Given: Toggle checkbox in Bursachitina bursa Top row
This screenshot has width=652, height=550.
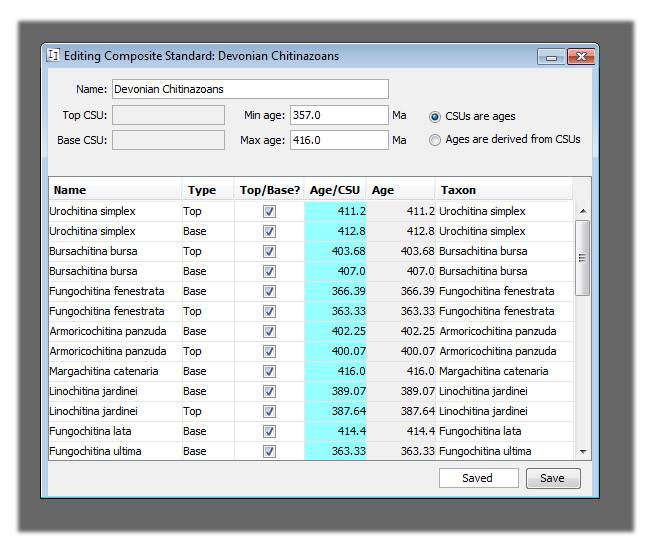Looking at the screenshot, I should click(x=269, y=252).
